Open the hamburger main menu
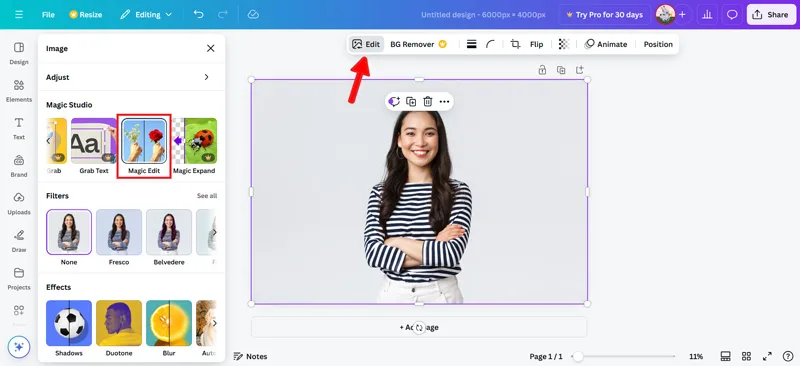 pyautogui.click(x=19, y=15)
